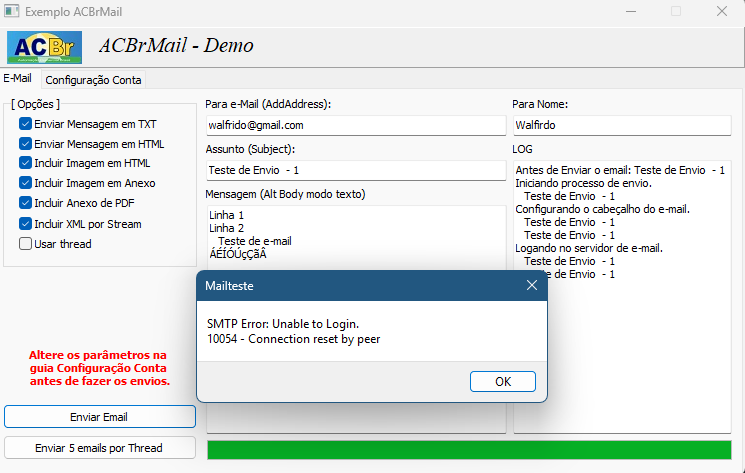Click the Mailteste dialog title
The height and width of the screenshot is (473, 745).
tap(229, 286)
